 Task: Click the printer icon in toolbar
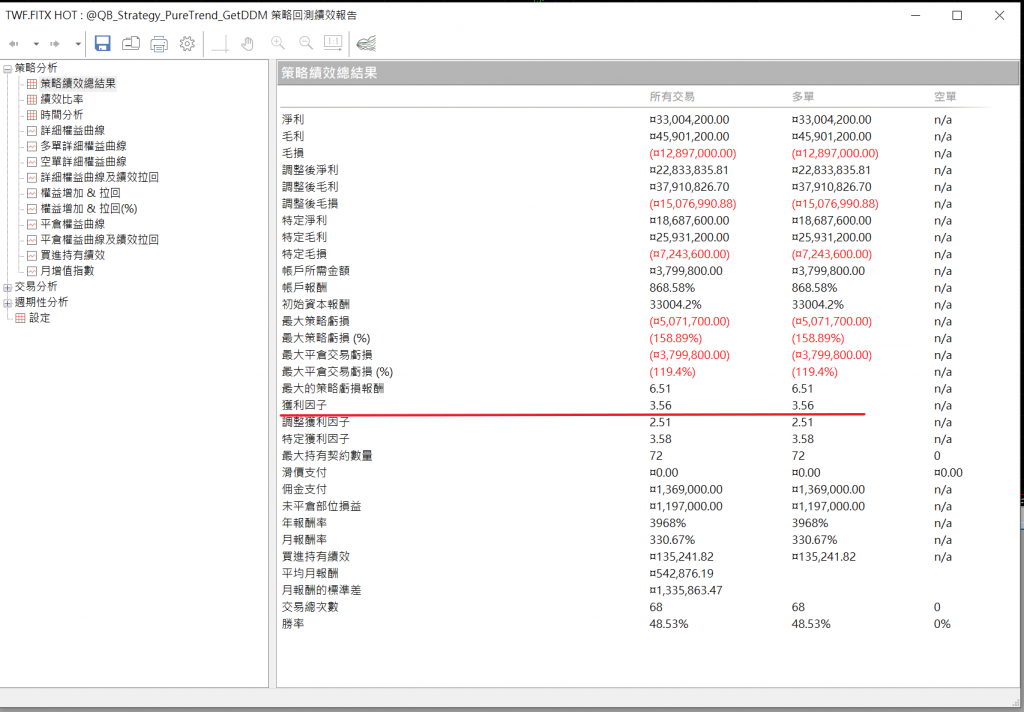[159, 43]
